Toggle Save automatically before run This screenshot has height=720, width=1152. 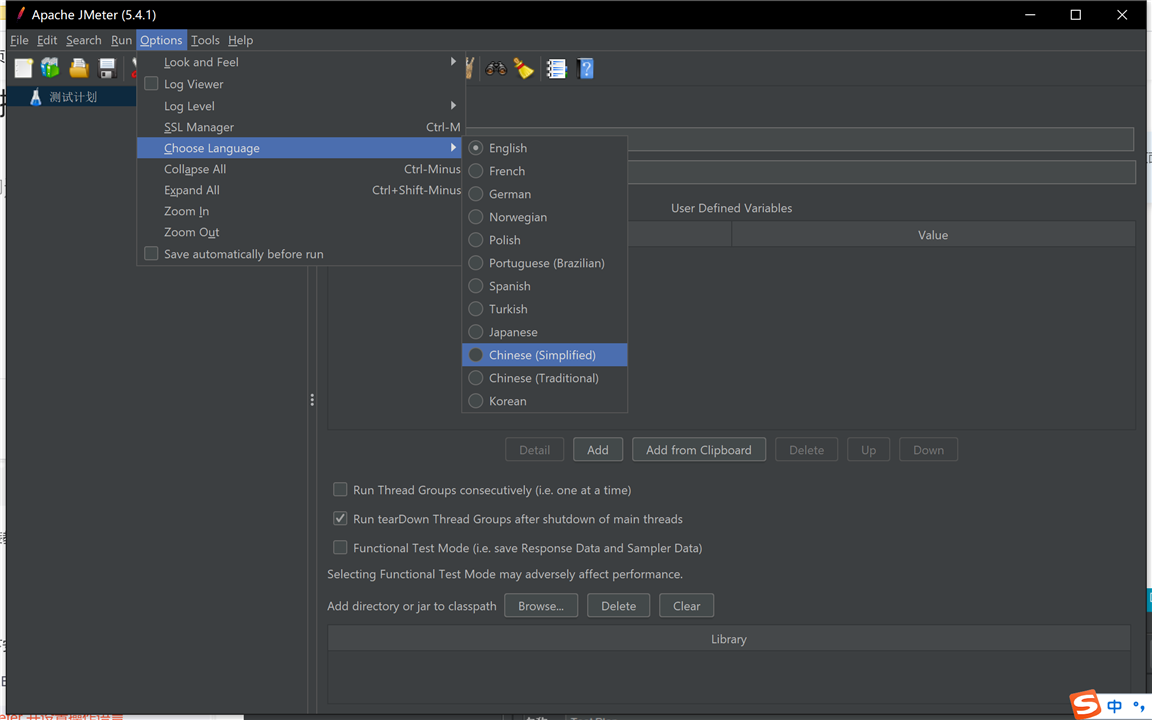point(152,254)
